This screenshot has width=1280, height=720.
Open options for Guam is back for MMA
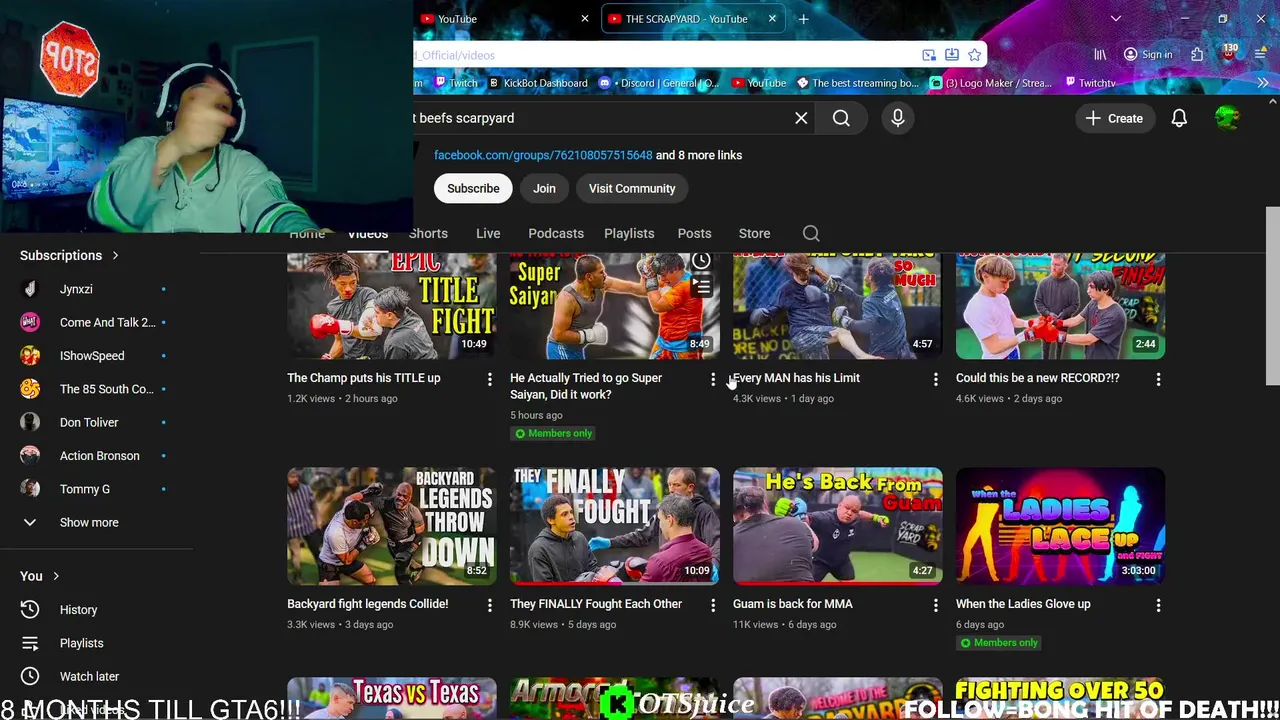935,605
